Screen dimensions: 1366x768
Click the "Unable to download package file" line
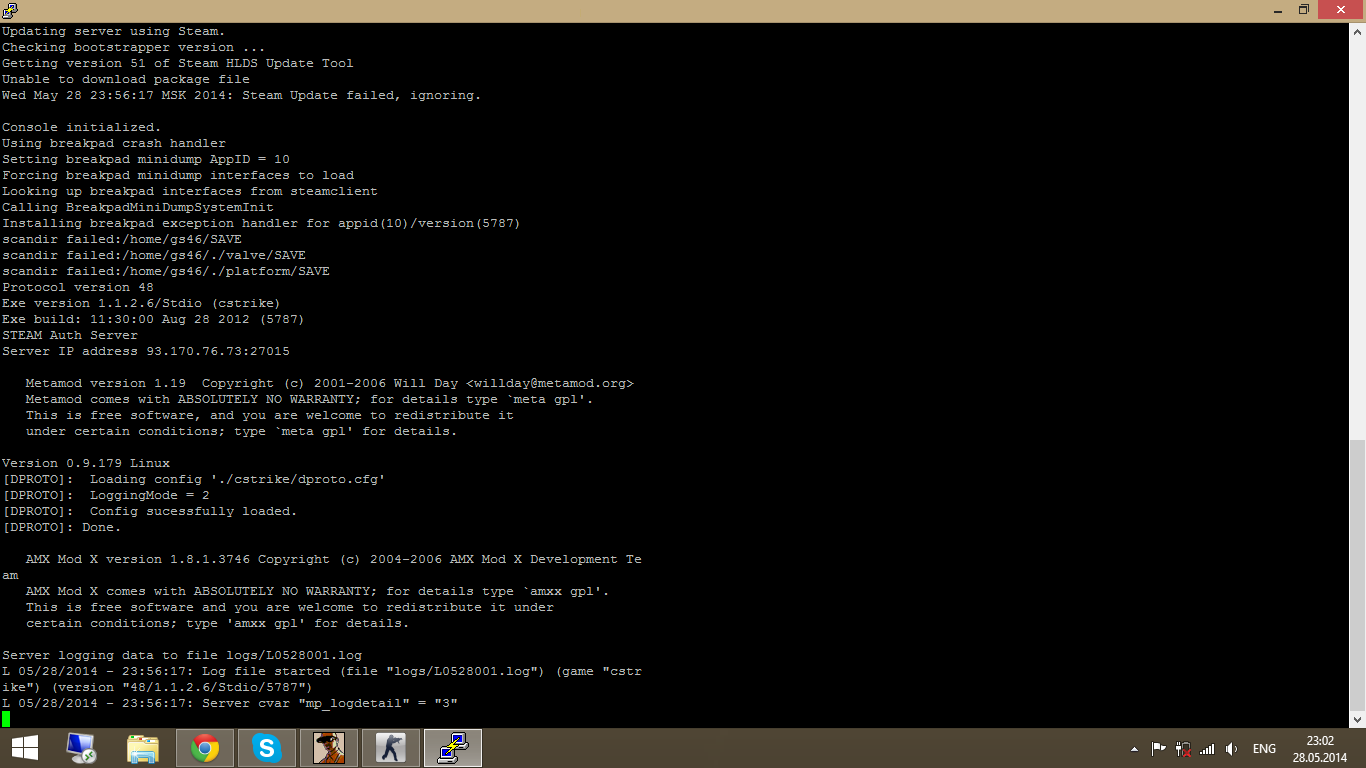(x=126, y=79)
